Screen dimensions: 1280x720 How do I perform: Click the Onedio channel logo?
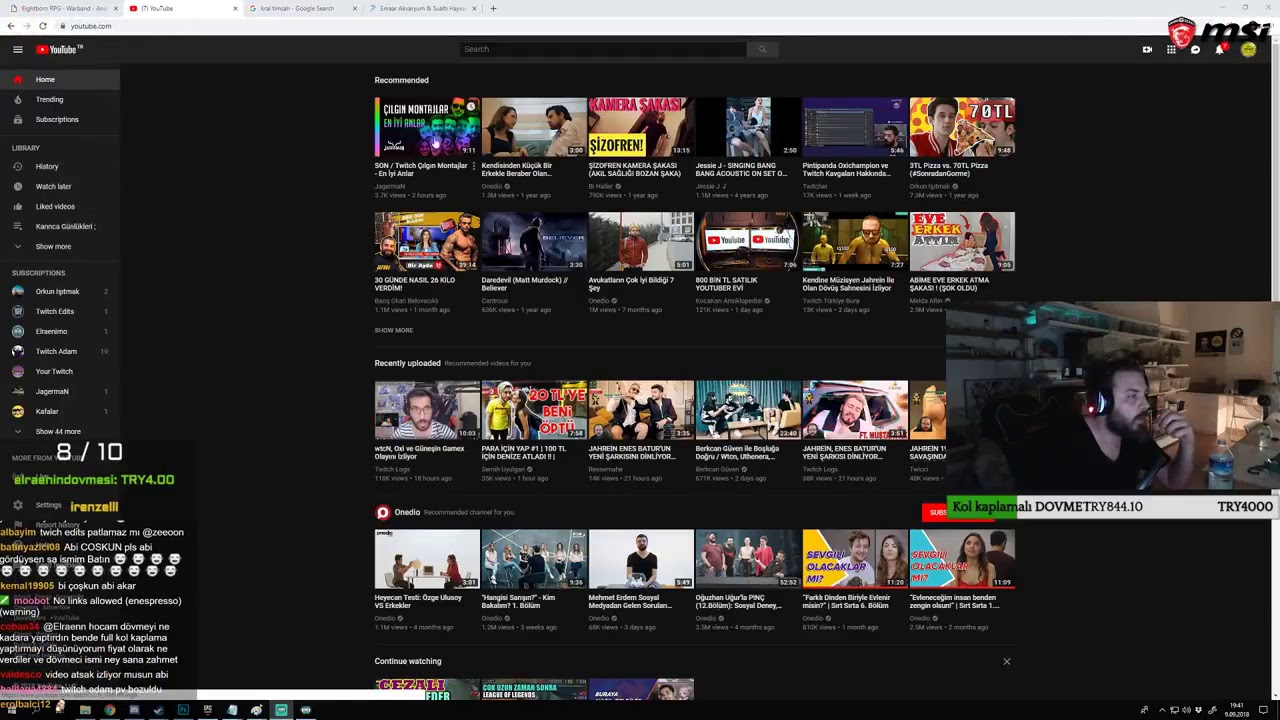[382, 512]
